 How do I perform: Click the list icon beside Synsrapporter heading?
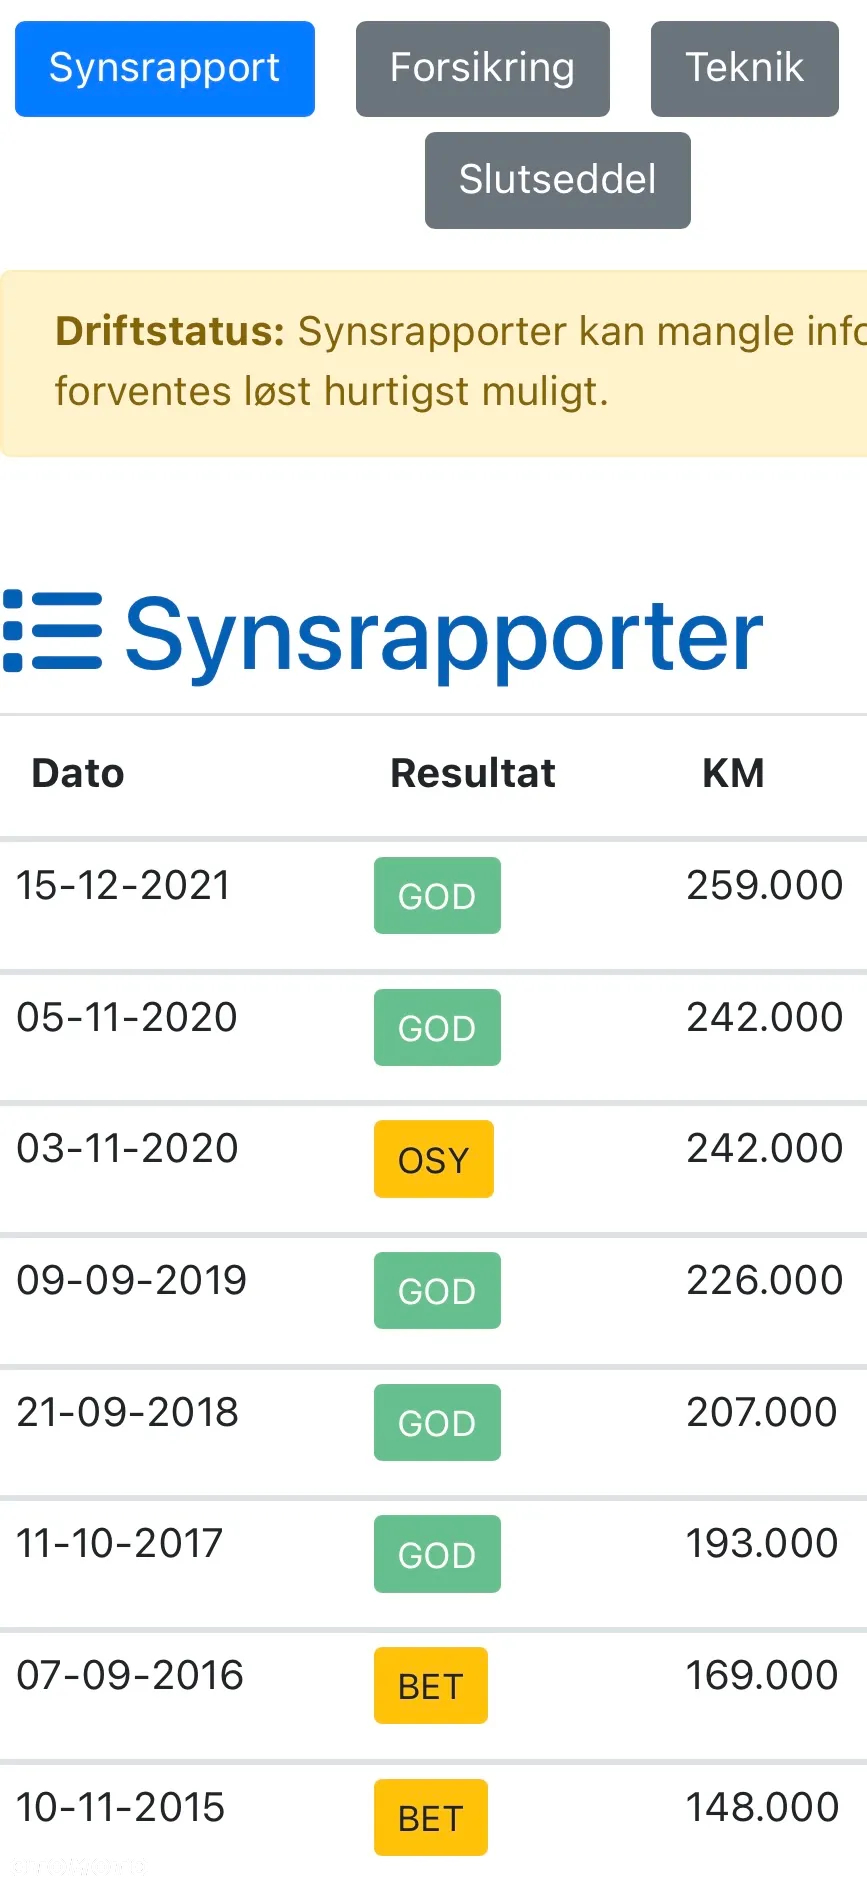53,631
